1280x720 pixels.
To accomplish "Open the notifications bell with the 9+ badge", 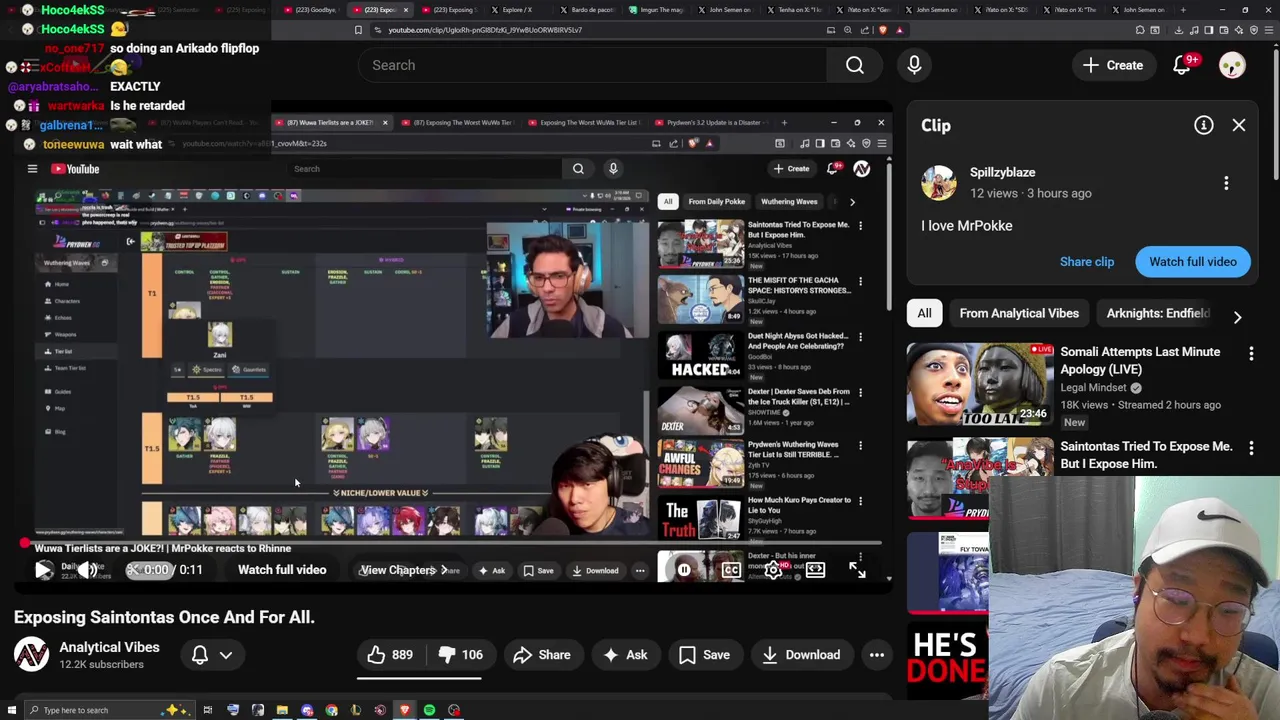I will tap(1181, 65).
